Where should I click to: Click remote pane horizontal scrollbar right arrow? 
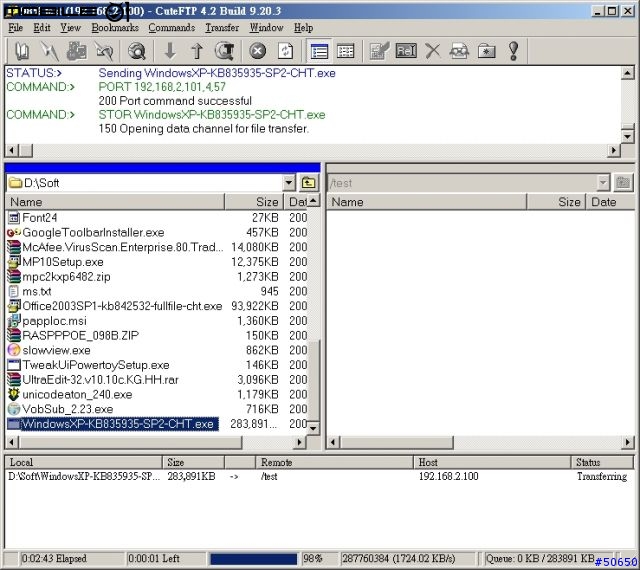pos(627,442)
